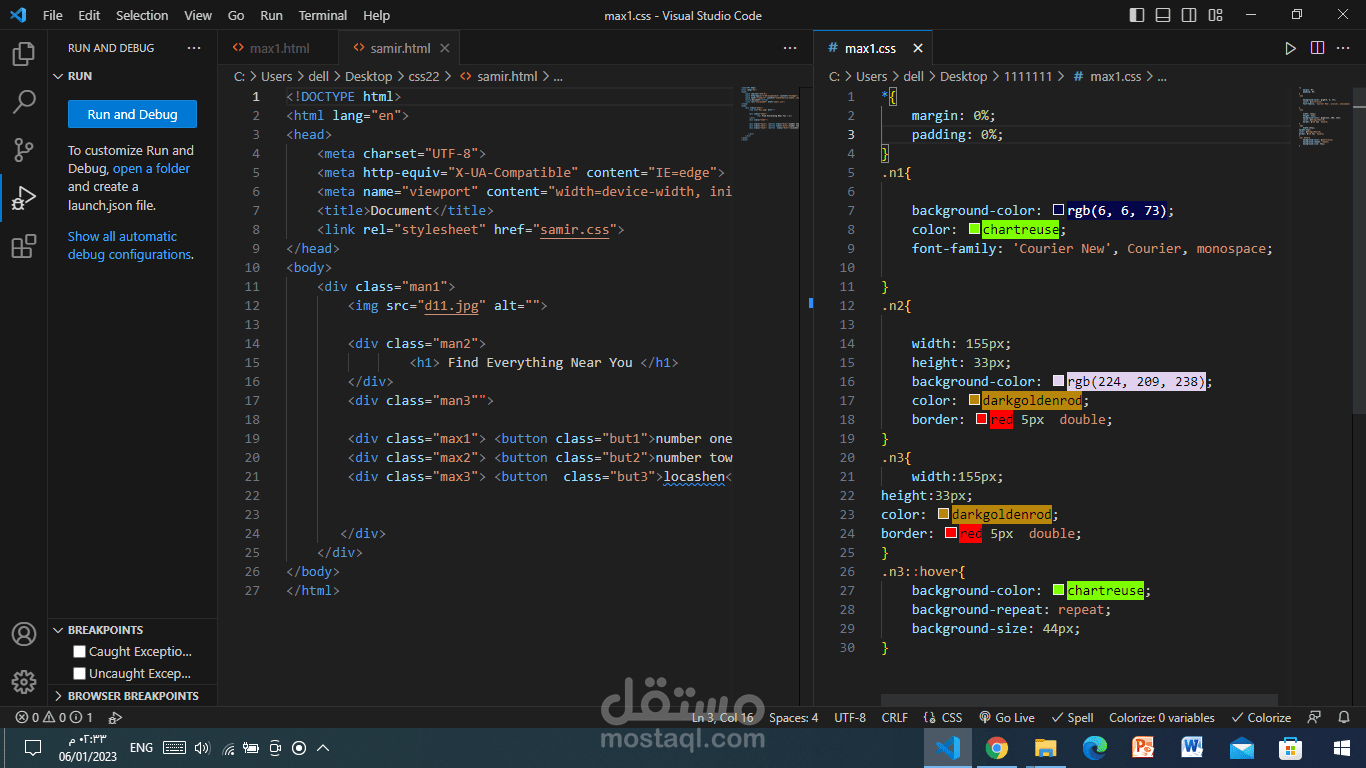1366x768 pixels.
Task: Click the Go Live status bar item
Action: [x=1007, y=717]
